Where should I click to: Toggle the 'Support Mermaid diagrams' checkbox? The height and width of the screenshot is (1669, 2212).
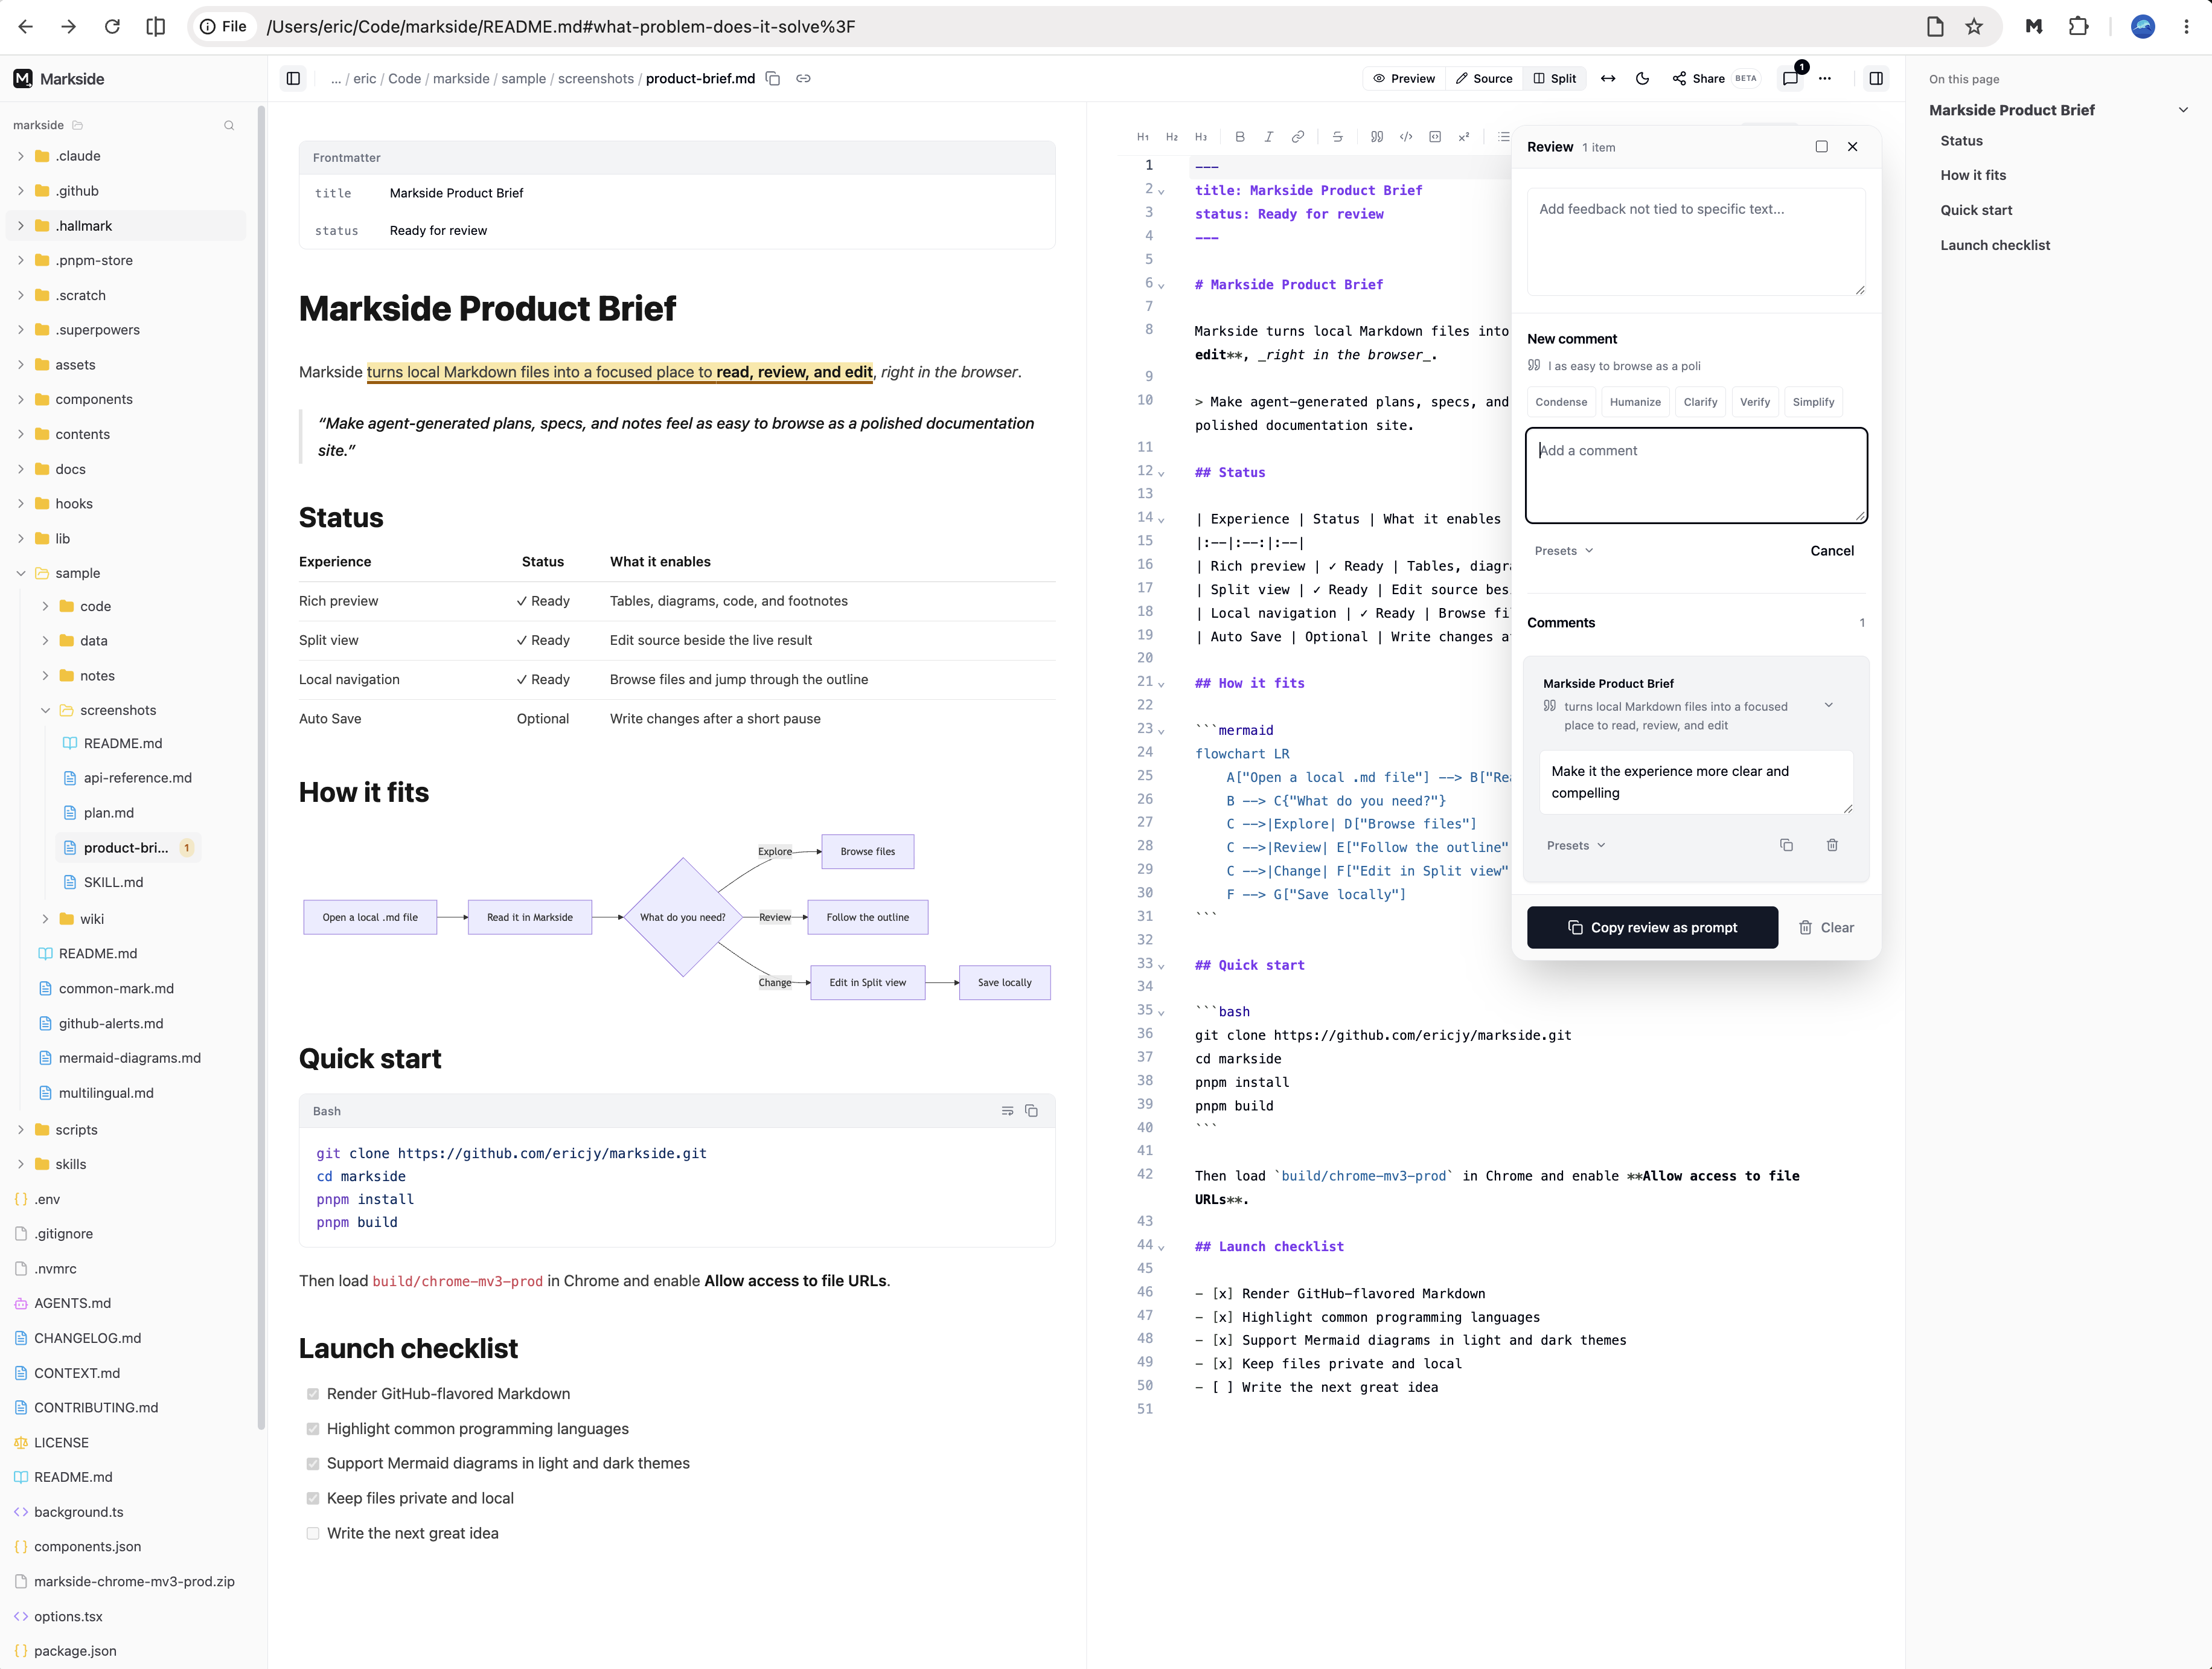[313, 1464]
